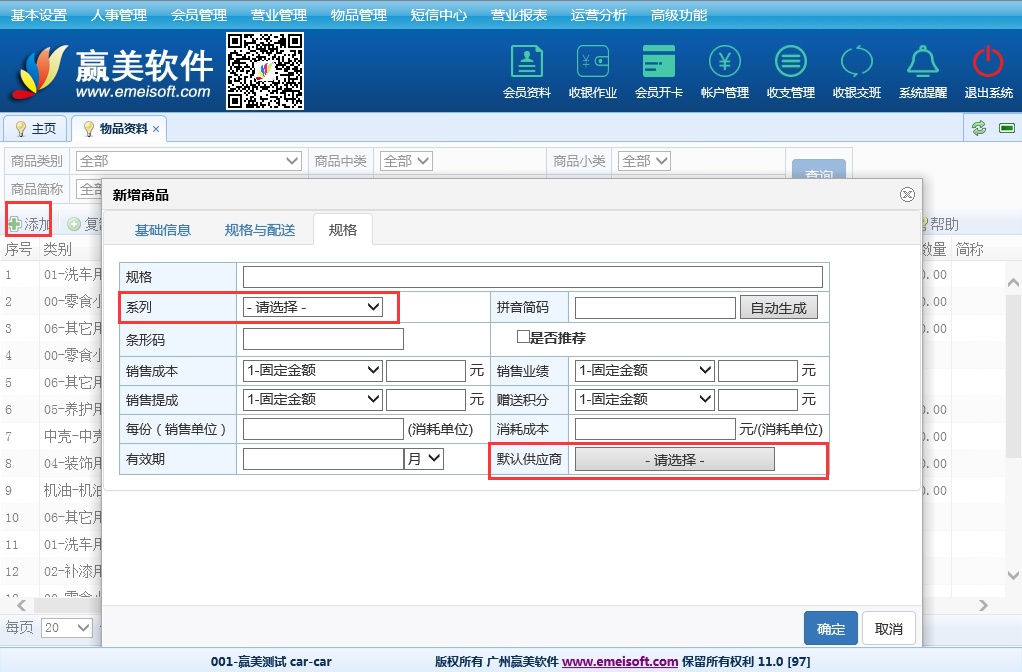The height and width of the screenshot is (672, 1022).
Task: Click the 规格 text input field
Action: (532, 277)
